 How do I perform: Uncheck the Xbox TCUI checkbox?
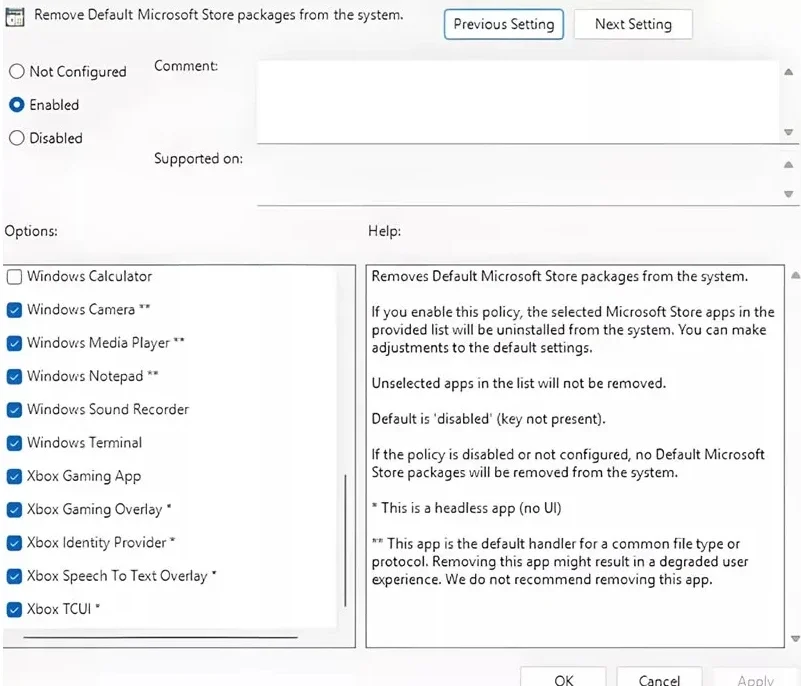click(x=14, y=609)
